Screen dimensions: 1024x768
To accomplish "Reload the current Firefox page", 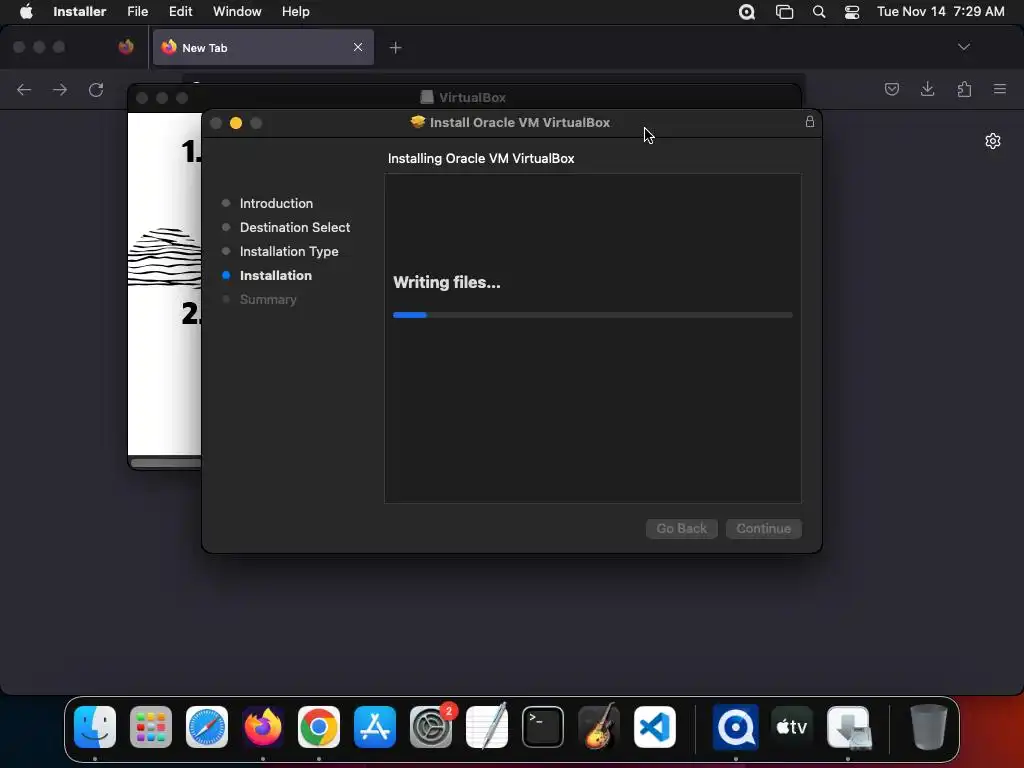I will 96,89.
